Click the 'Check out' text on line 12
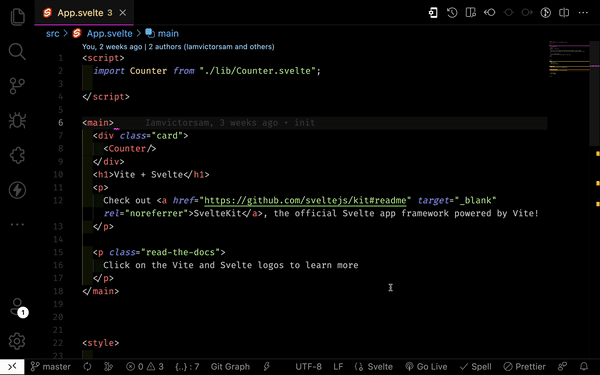This screenshot has height=375, width=600. tap(127, 201)
